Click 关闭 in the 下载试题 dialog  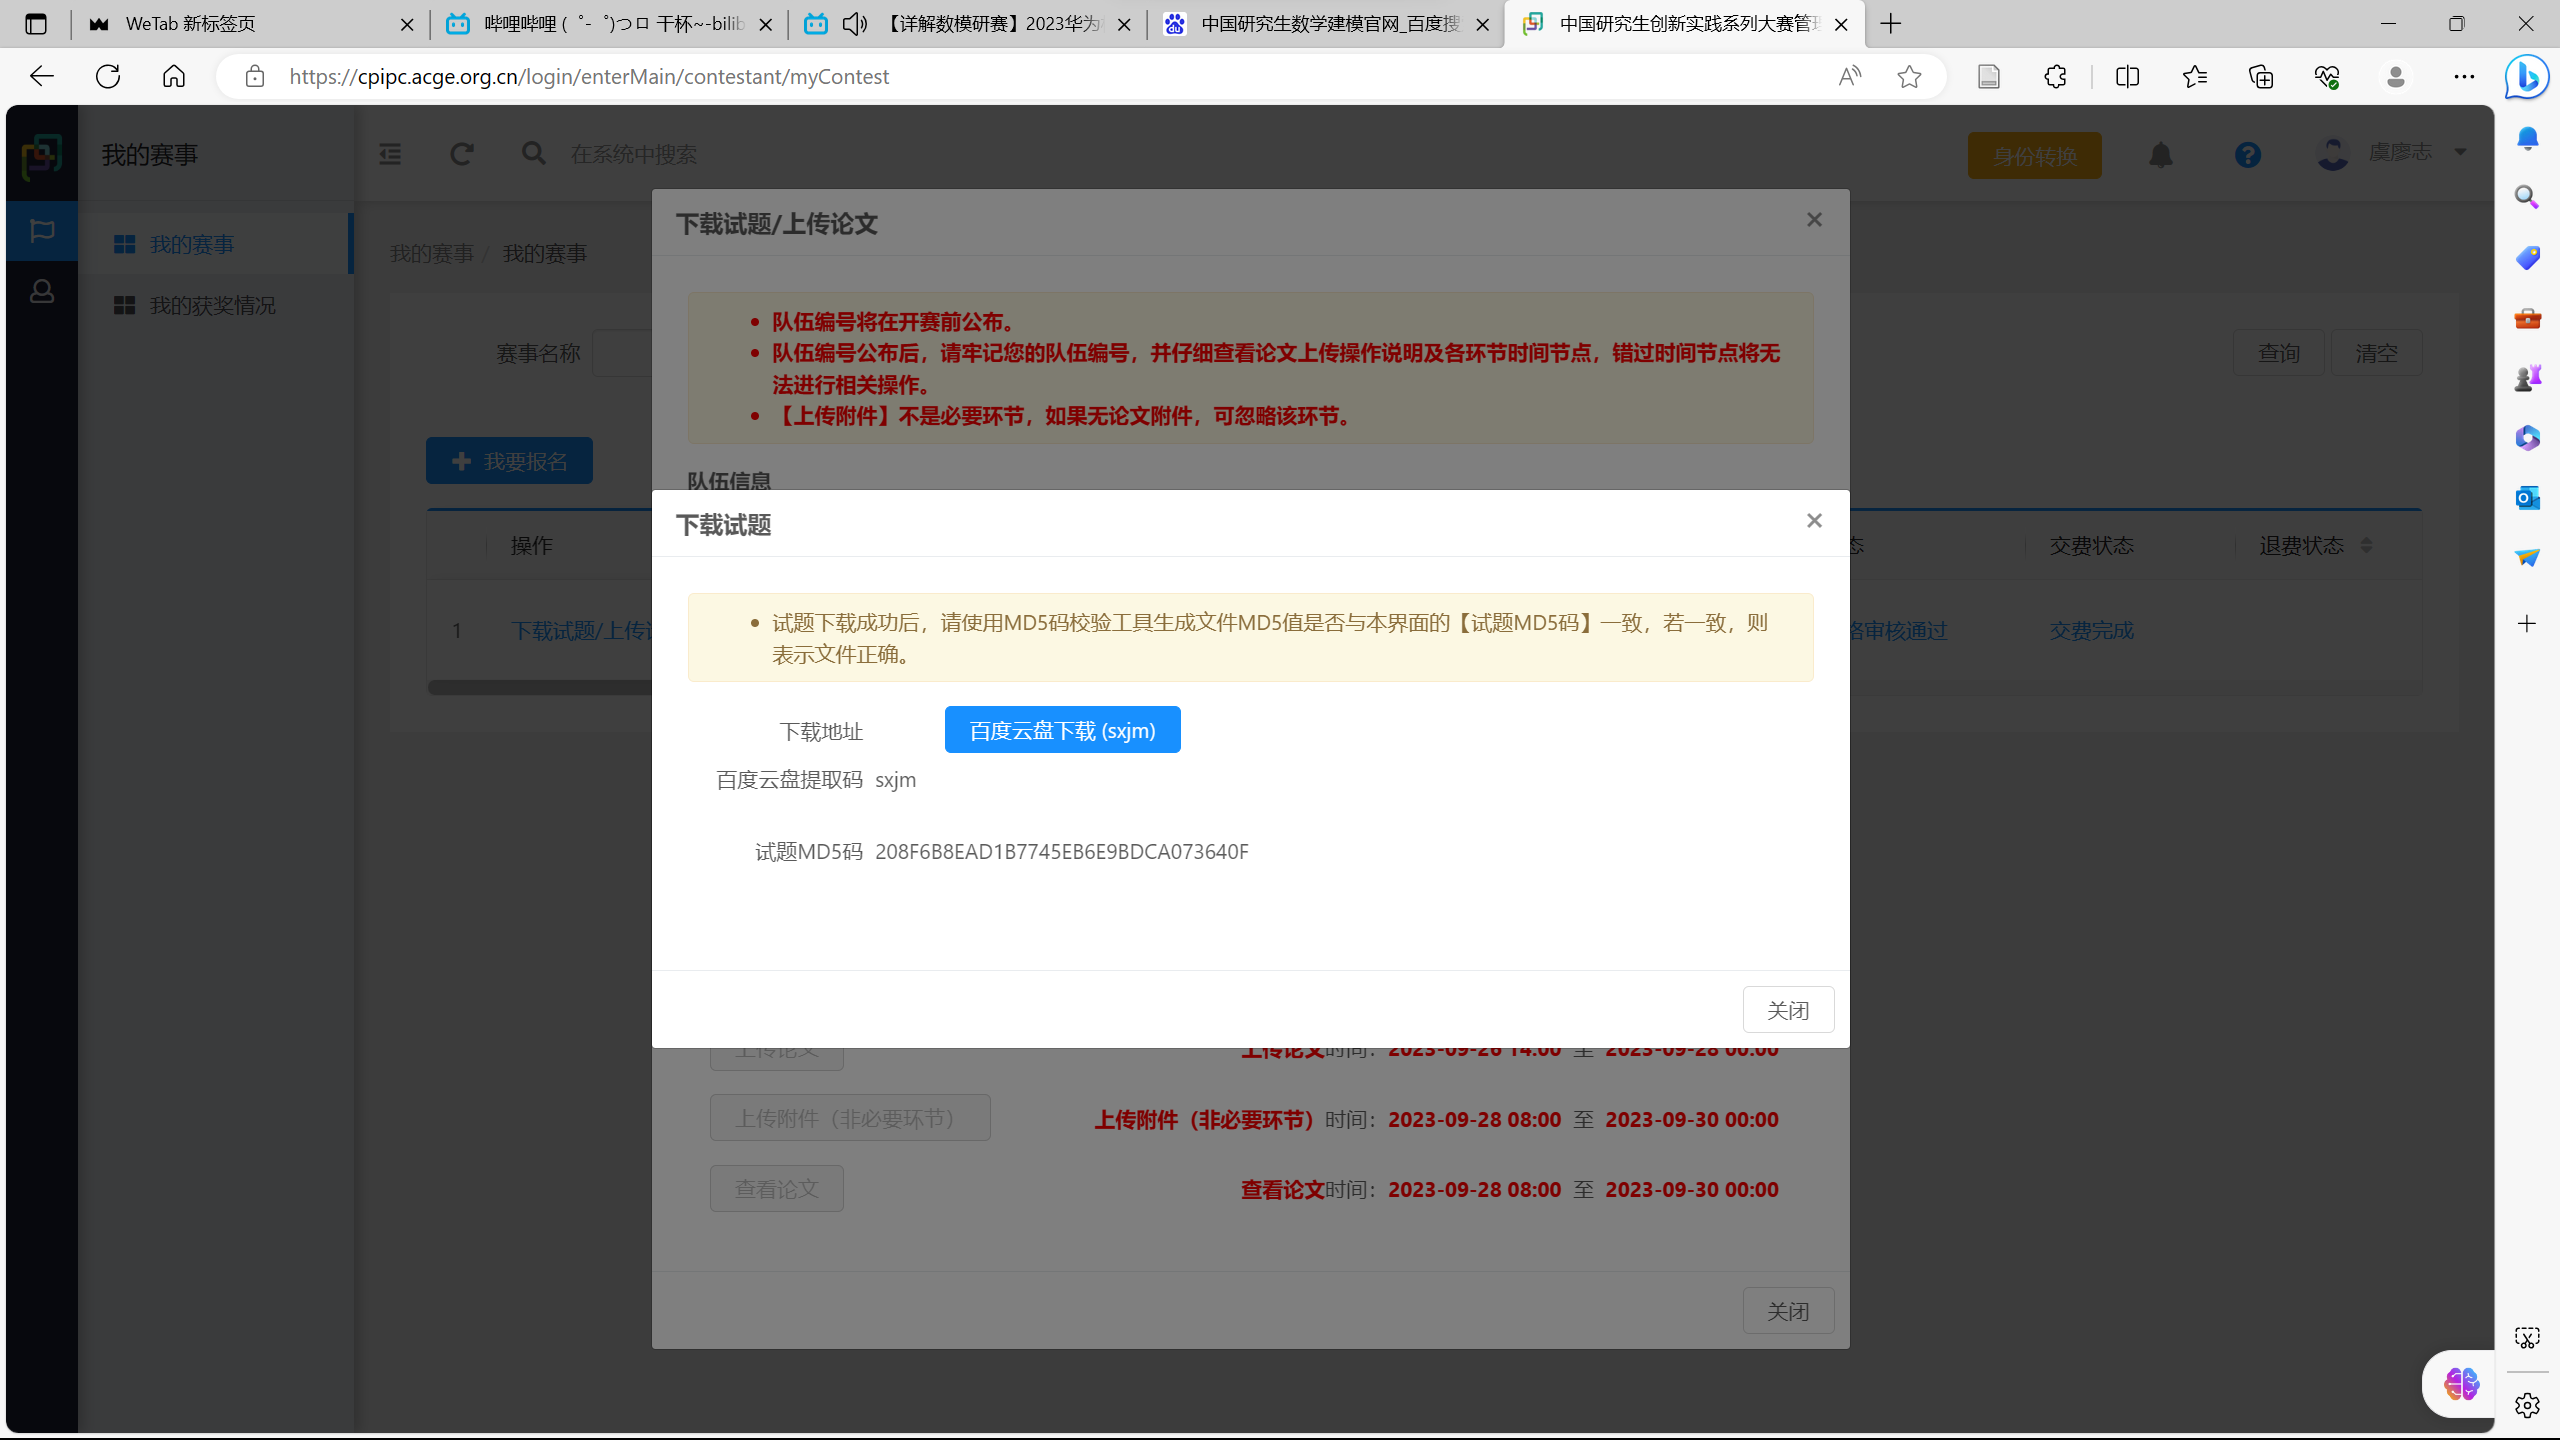point(1788,1010)
